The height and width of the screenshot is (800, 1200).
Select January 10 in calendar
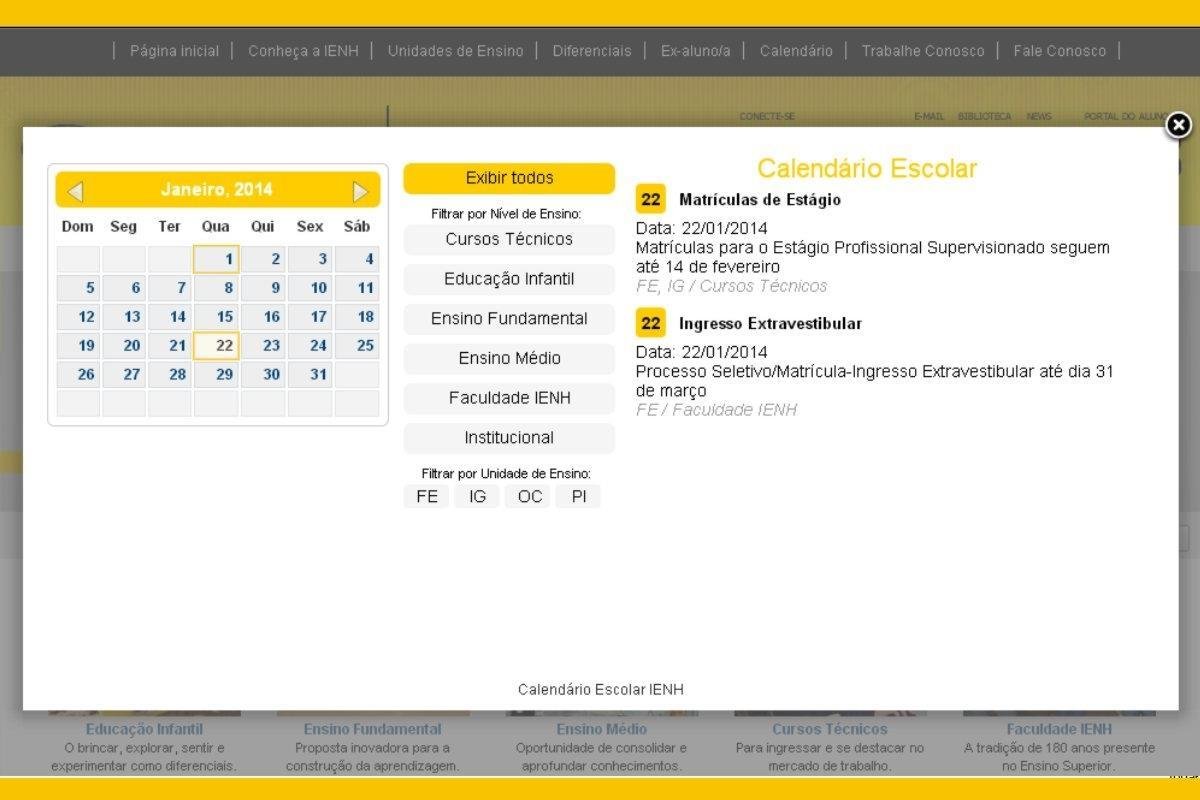coord(310,288)
